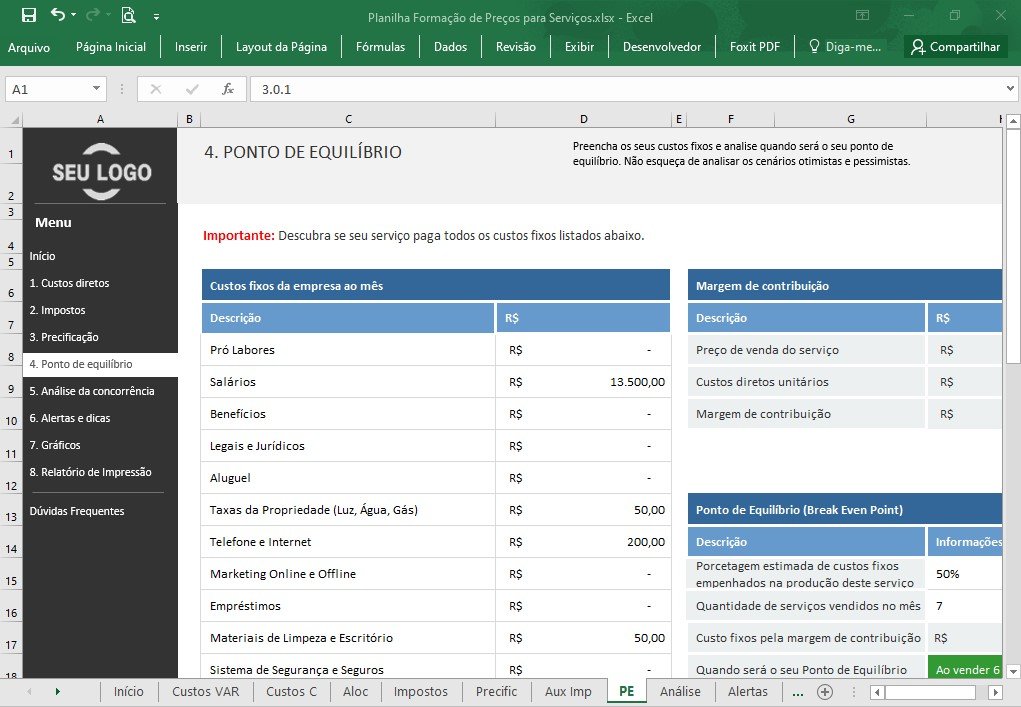Screen dimensions: 1021x707
Task: Click the confirm checkmark in formula bar
Action: 191,89
